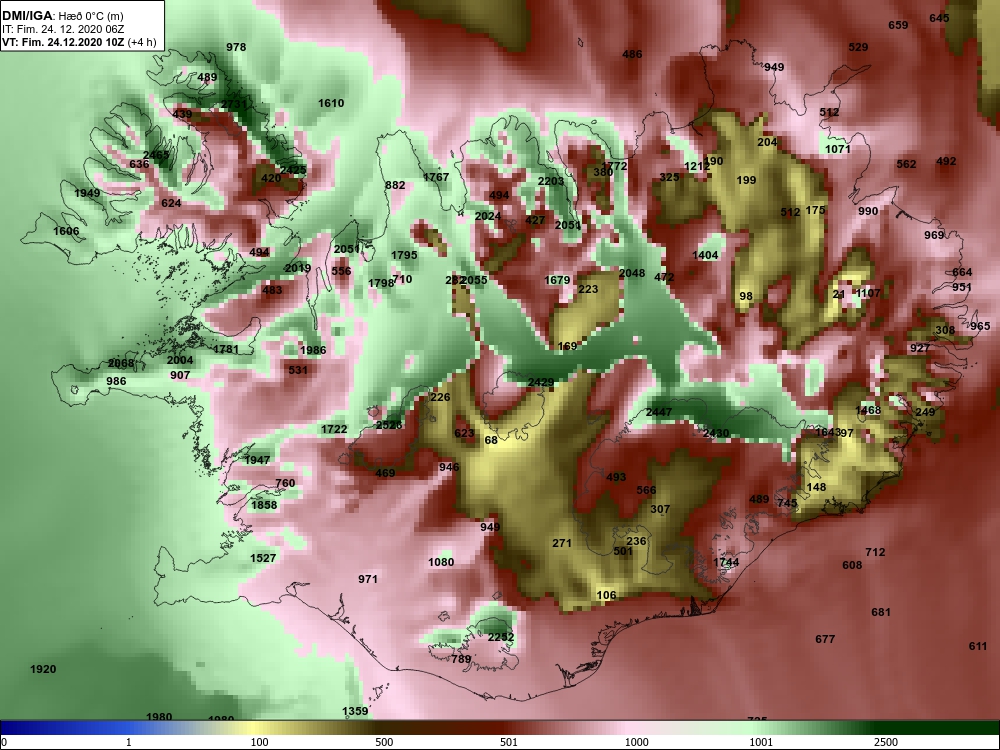Click the map value '1606'
Screen dimensions: 1000x750
(x=66, y=232)
